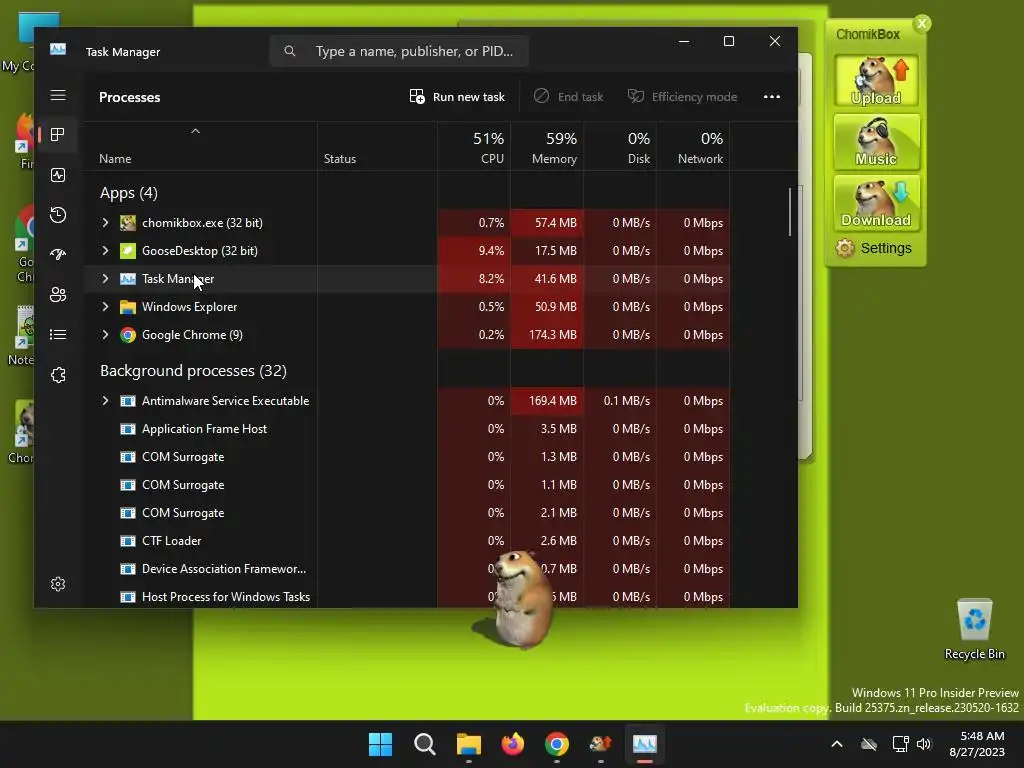Open ChomikBox app from the taskbar

(x=601, y=744)
